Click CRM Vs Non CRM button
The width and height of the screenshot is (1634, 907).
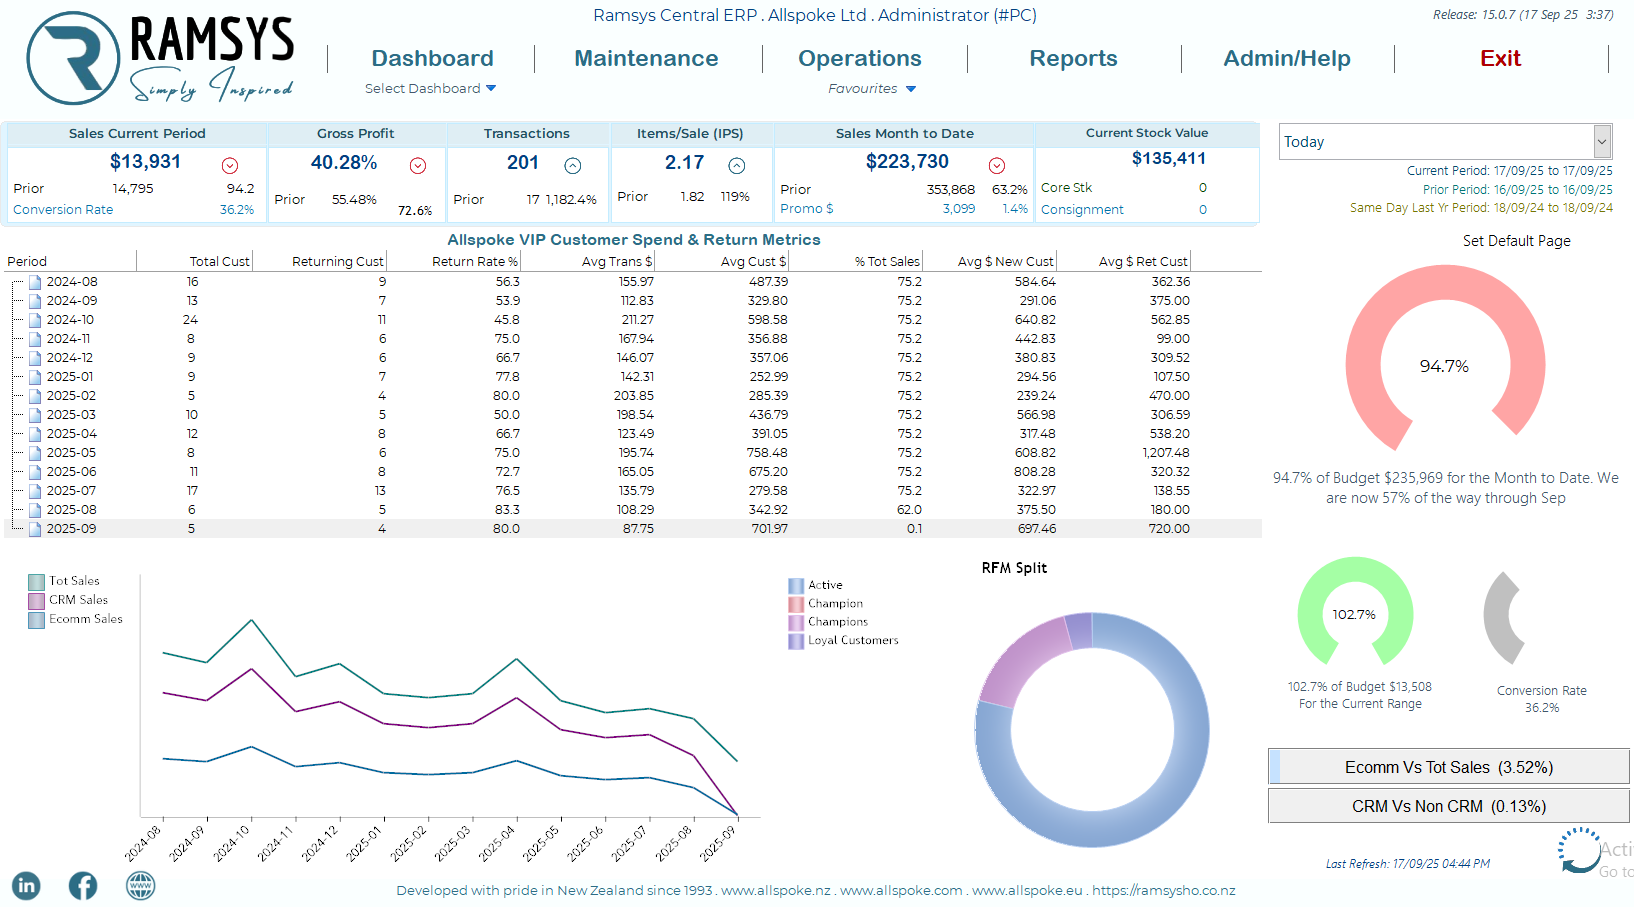point(1449,806)
